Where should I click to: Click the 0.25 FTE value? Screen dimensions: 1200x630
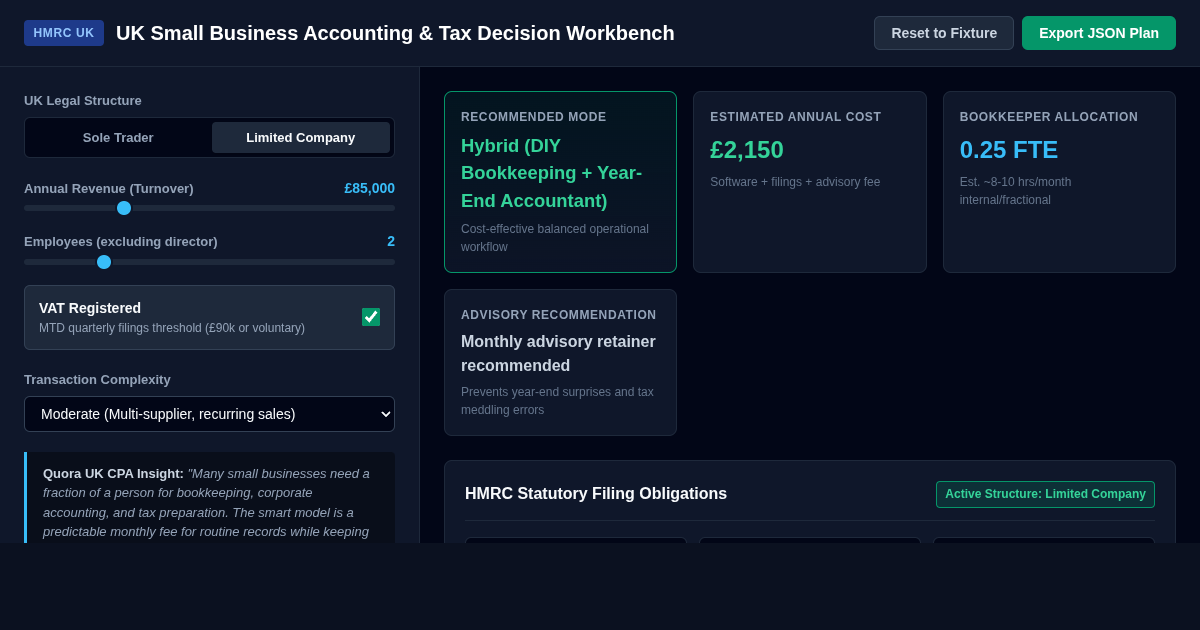pos(1009,150)
